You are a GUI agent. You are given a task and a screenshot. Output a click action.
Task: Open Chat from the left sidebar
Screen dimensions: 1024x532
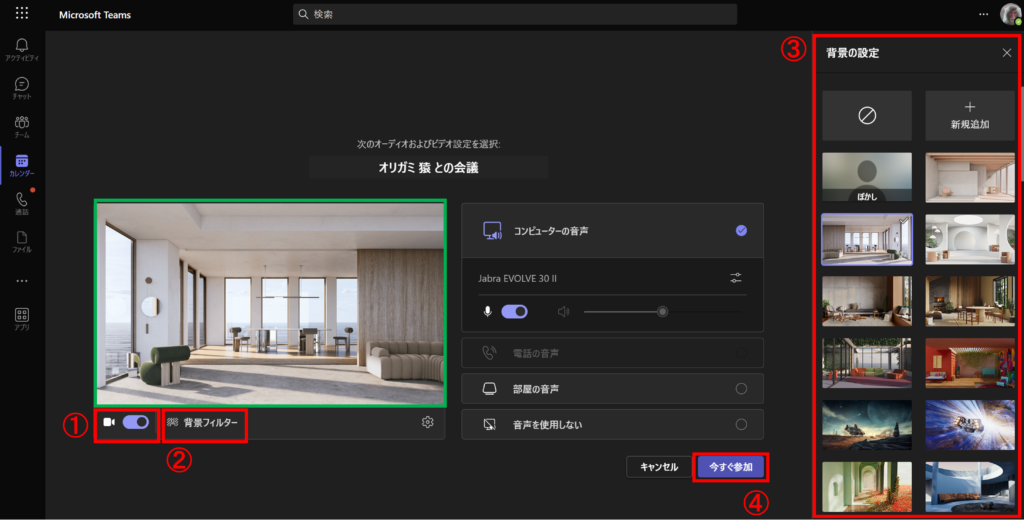coord(22,88)
